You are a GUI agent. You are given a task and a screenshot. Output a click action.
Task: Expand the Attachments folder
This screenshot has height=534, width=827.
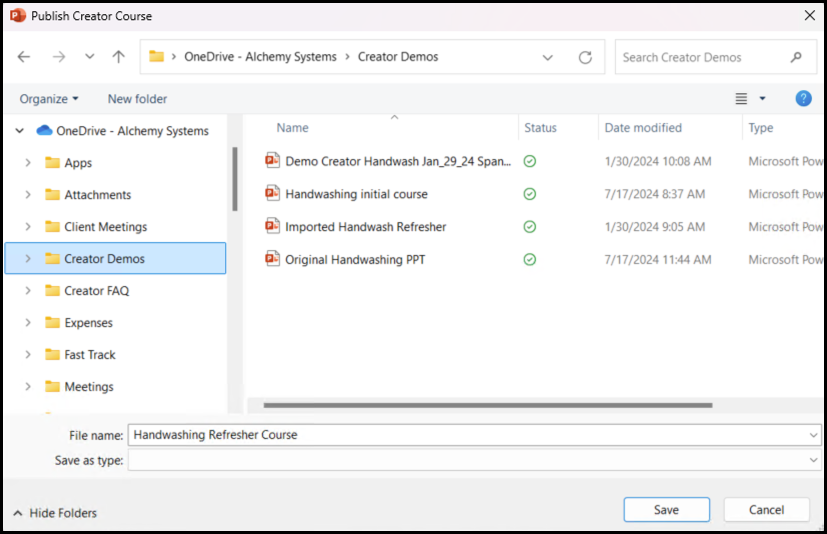point(28,195)
